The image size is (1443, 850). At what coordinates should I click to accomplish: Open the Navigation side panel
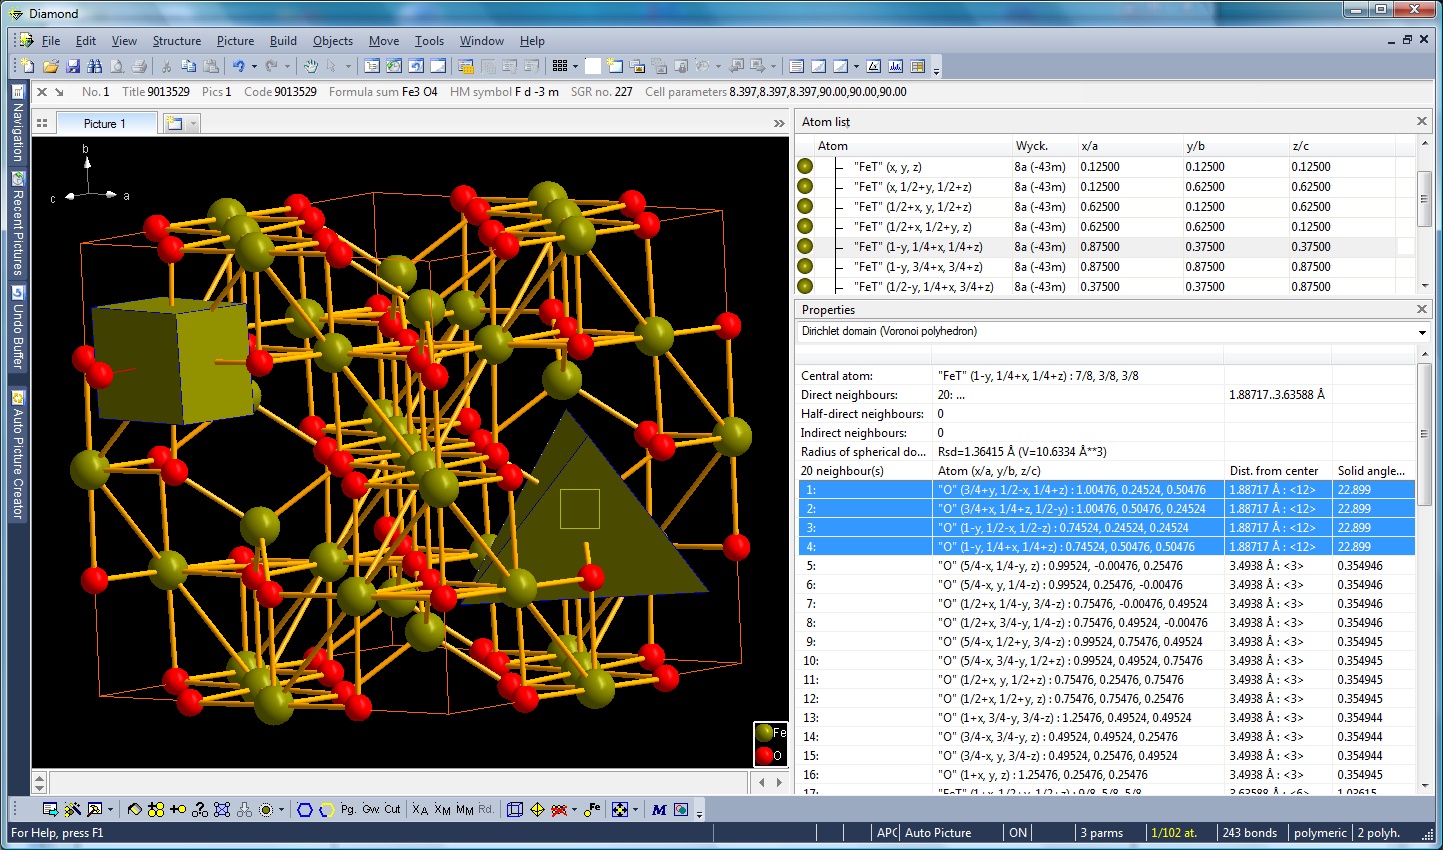point(17,124)
